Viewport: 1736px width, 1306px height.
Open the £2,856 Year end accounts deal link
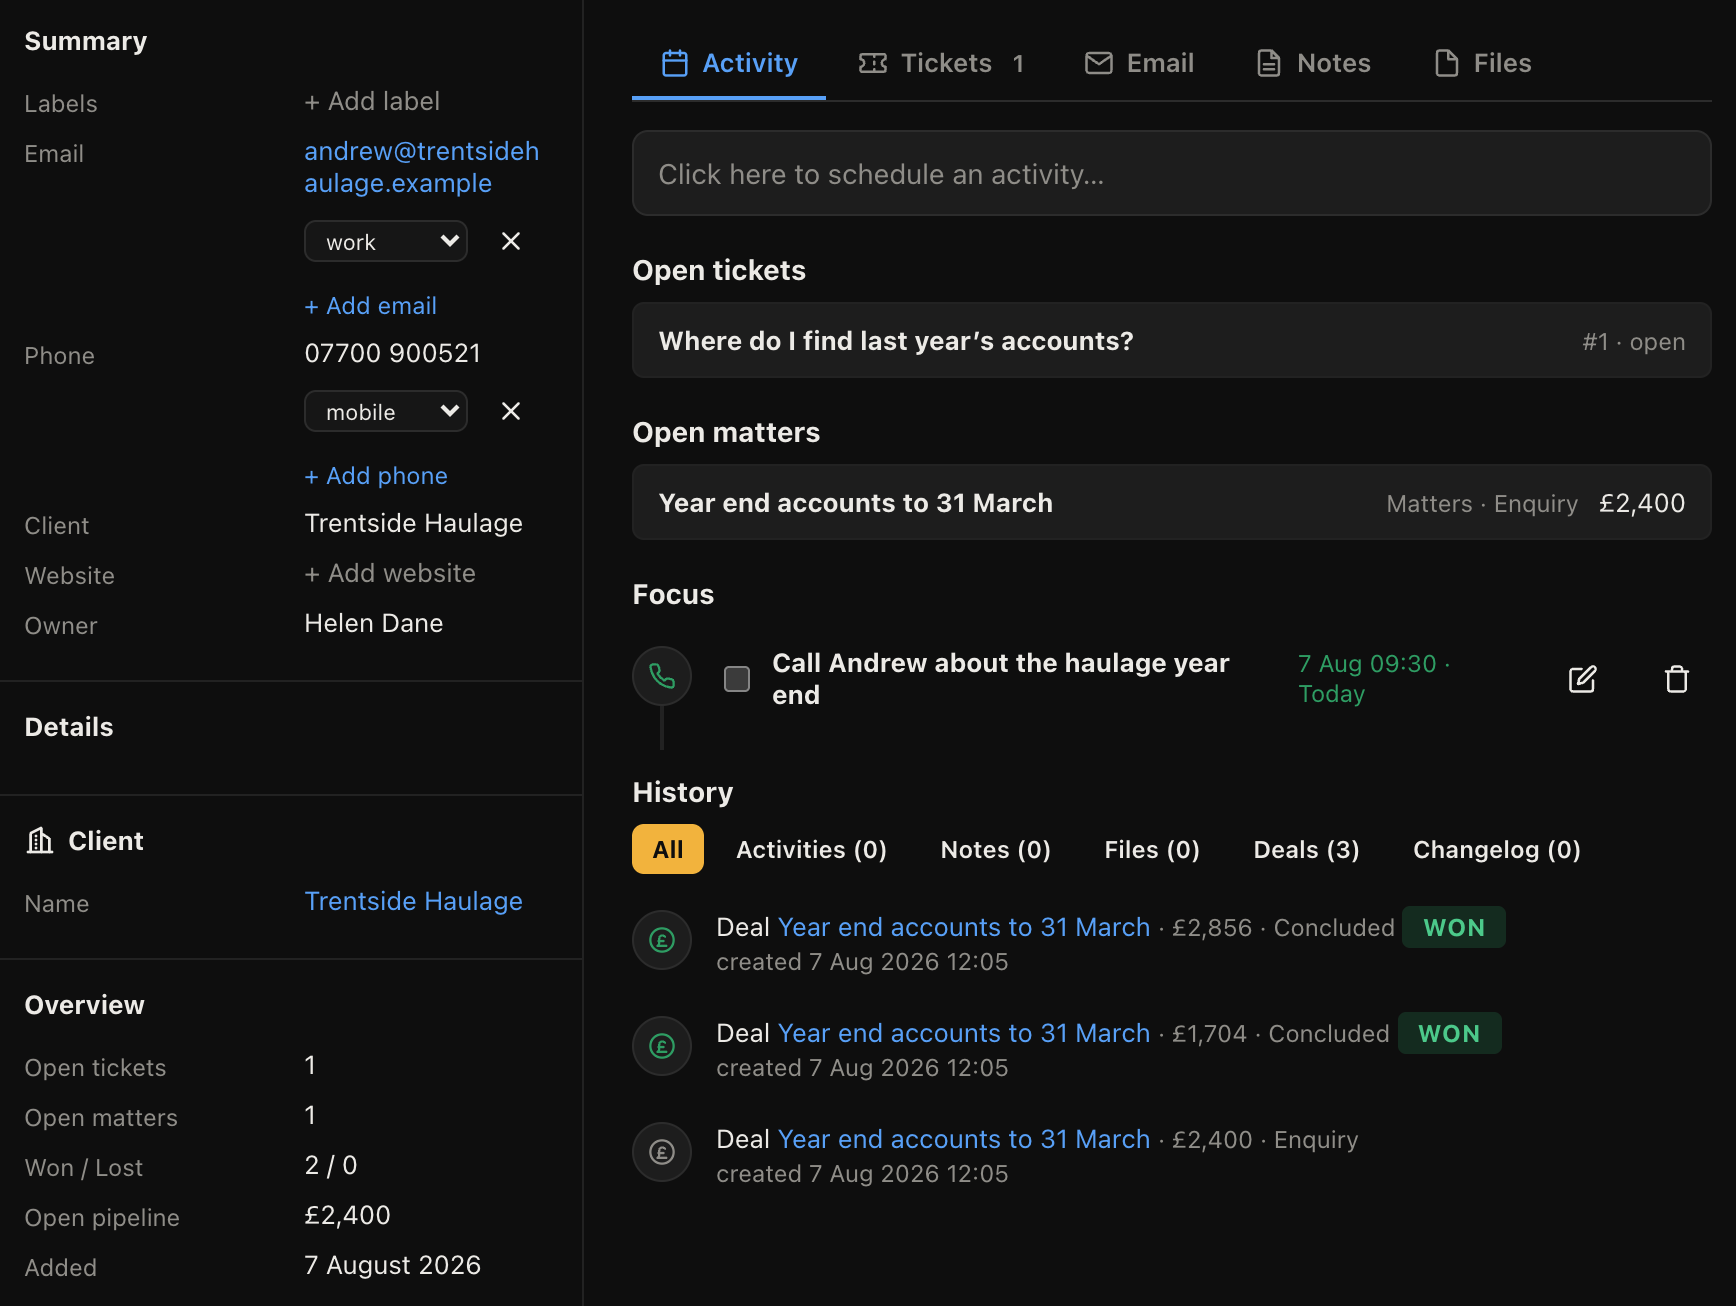pos(964,927)
